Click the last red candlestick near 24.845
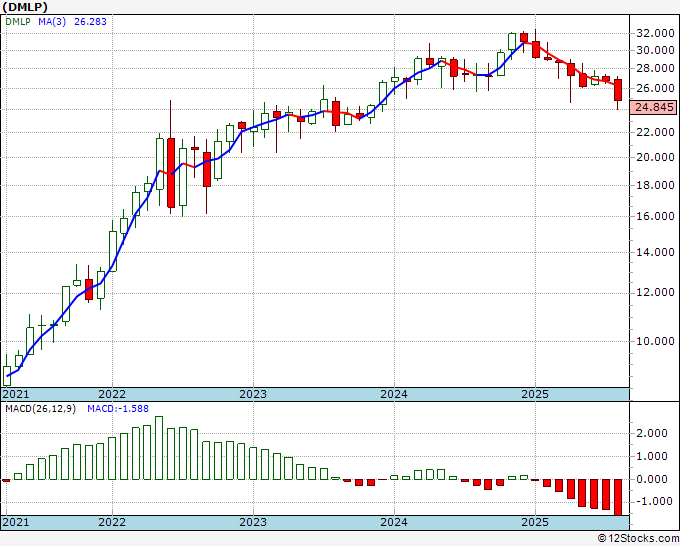This screenshot has width=680, height=546. tap(618, 90)
